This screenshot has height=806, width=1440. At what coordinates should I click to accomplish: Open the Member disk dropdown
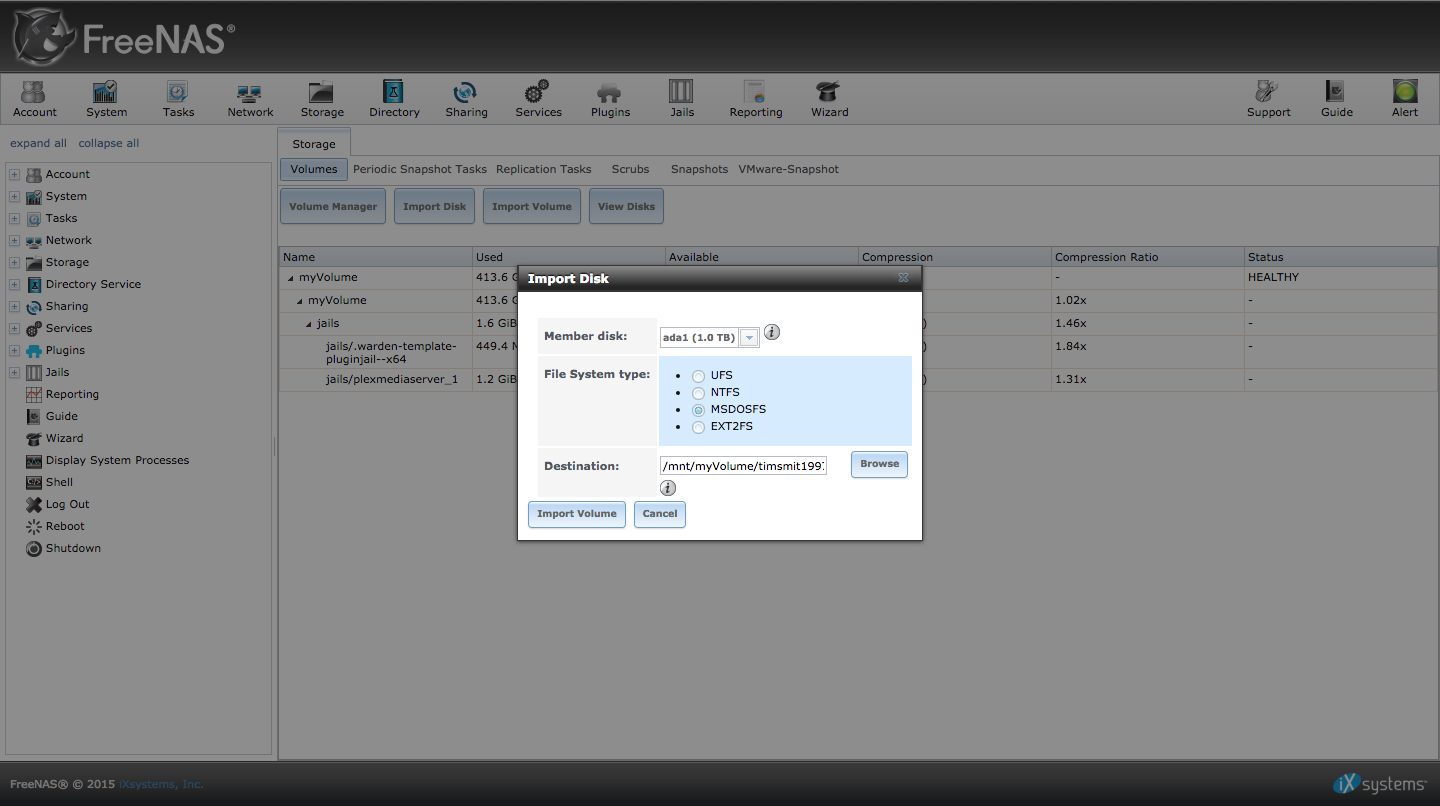749,338
